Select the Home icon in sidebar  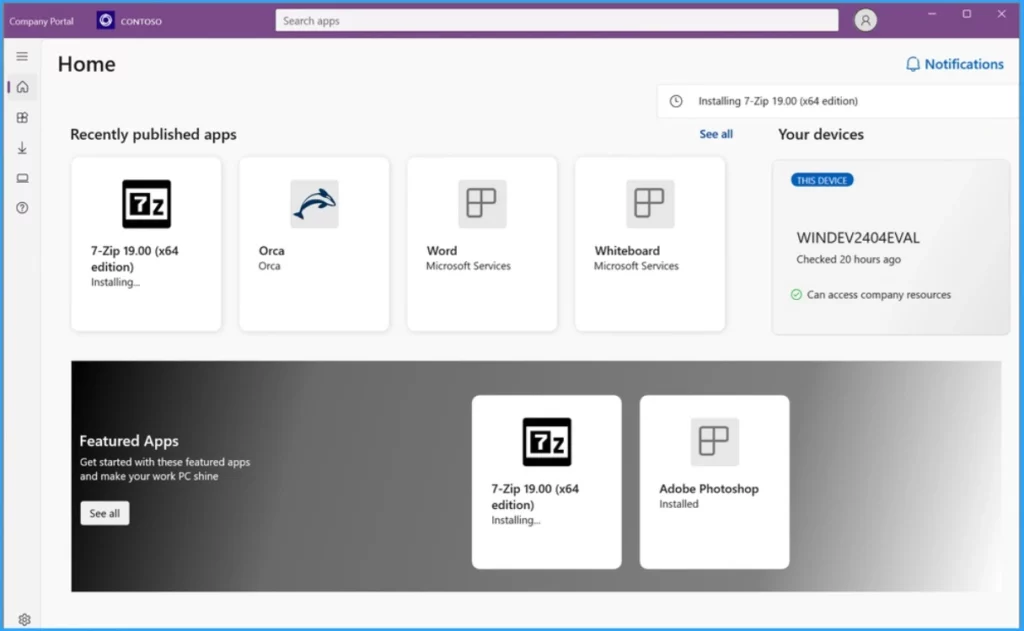(22, 87)
